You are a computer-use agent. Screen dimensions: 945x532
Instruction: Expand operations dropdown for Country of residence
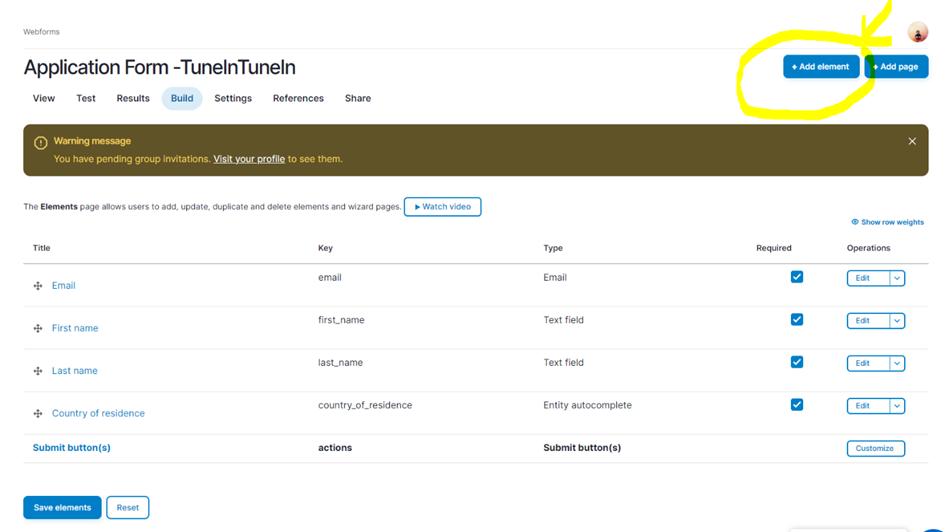(897, 406)
